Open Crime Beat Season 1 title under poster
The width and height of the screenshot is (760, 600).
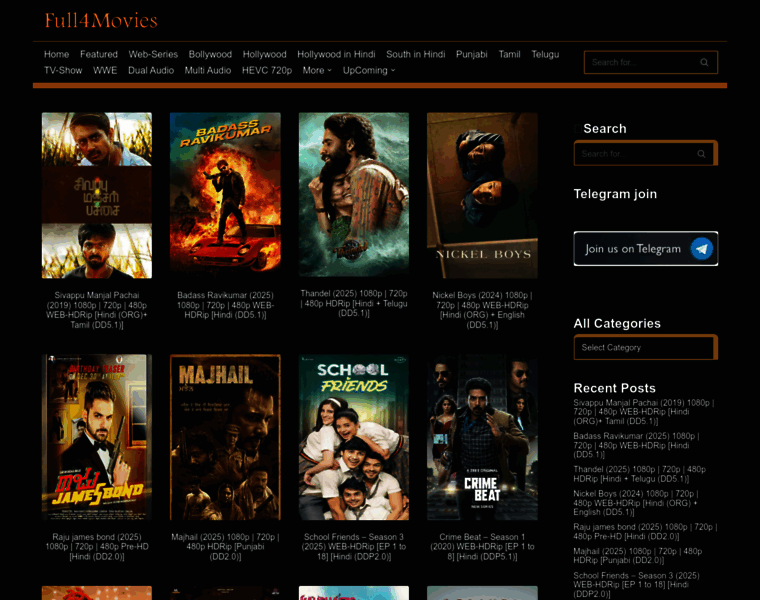[482, 547]
